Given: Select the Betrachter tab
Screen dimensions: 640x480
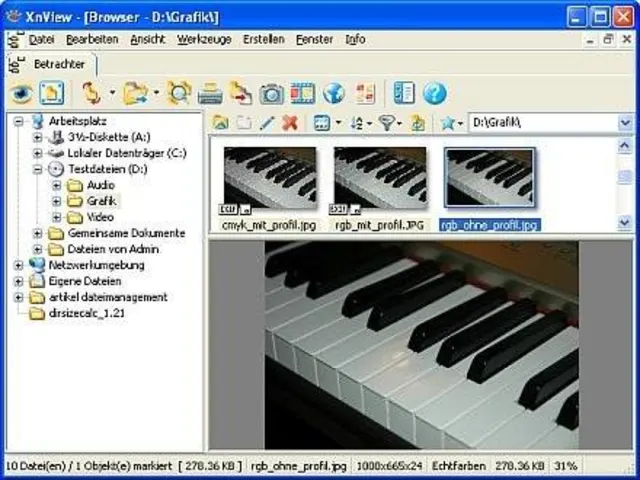Looking at the screenshot, I should [x=51, y=64].
